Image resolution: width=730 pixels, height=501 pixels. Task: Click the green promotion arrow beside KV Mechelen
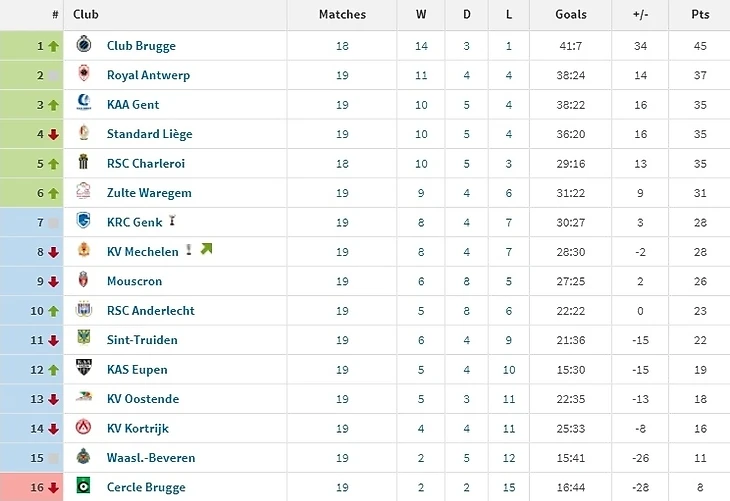(x=207, y=250)
